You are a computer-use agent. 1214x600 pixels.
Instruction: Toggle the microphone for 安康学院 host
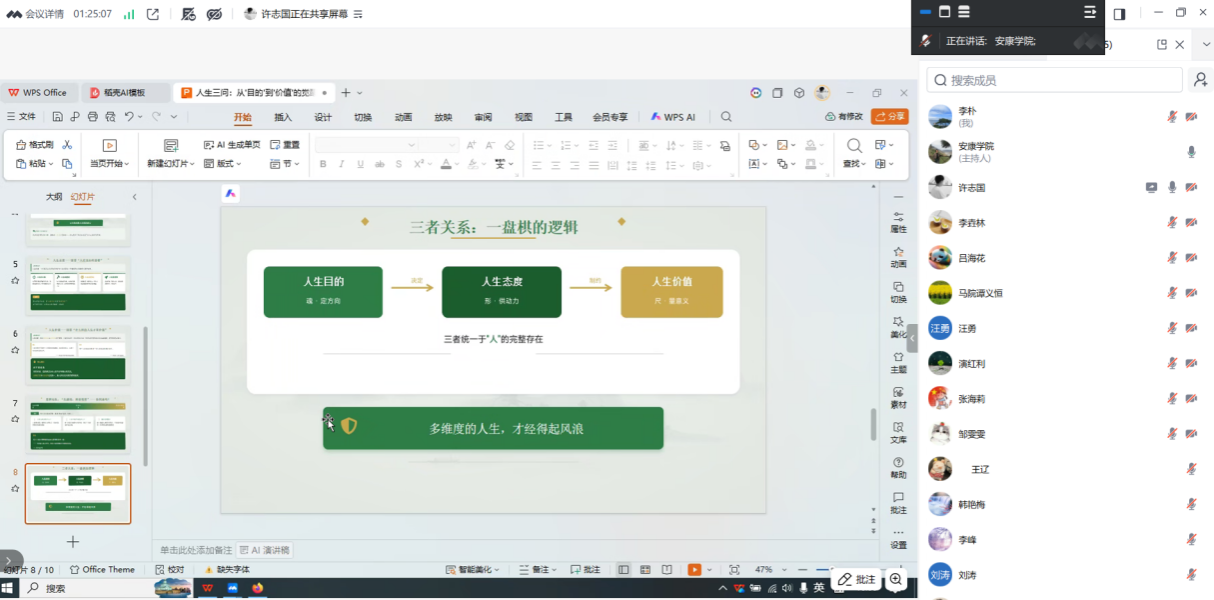tap(1191, 152)
